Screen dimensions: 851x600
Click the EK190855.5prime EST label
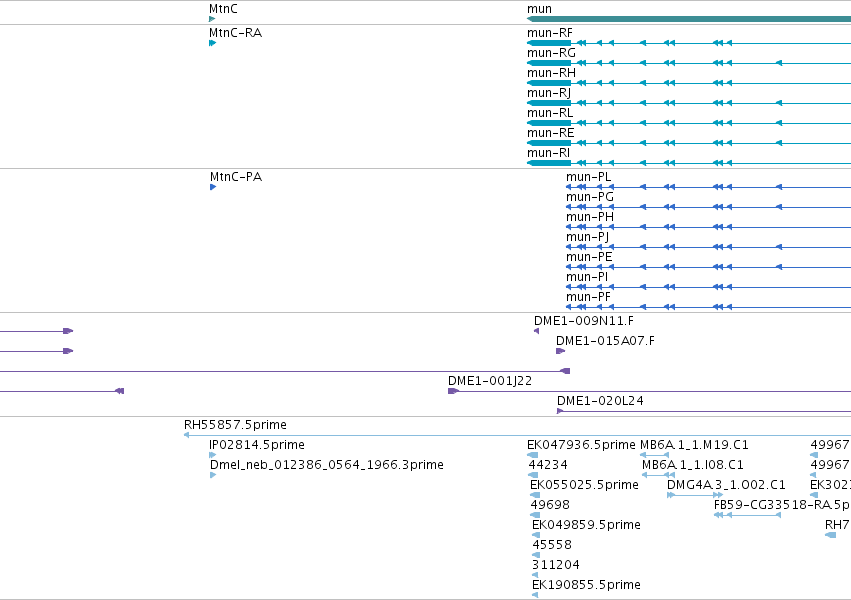click(587, 585)
